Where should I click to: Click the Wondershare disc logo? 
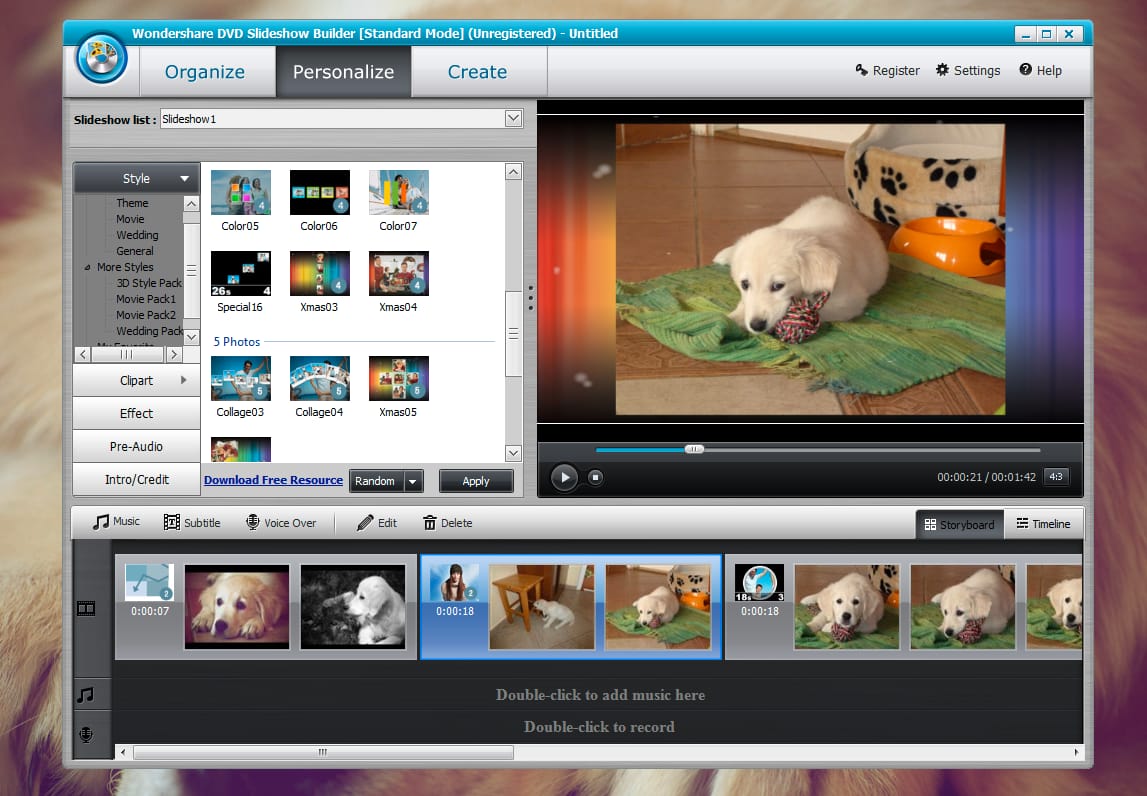coord(102,59)
